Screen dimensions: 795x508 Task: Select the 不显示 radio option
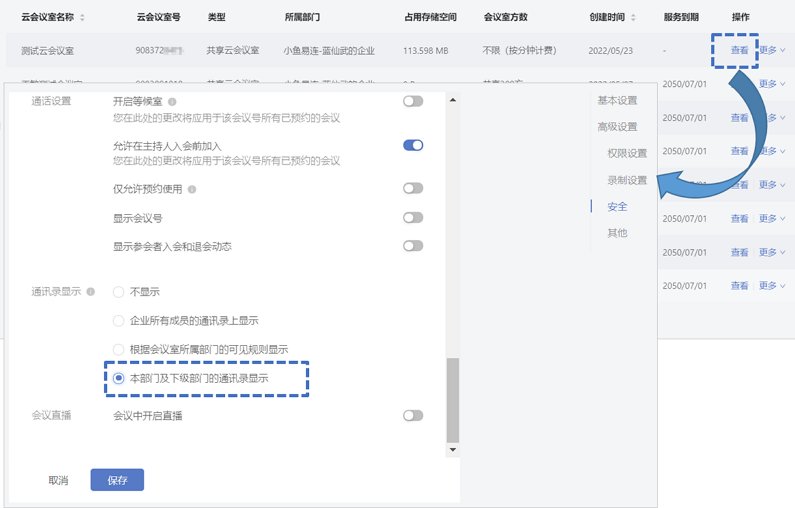click(118, 292)
